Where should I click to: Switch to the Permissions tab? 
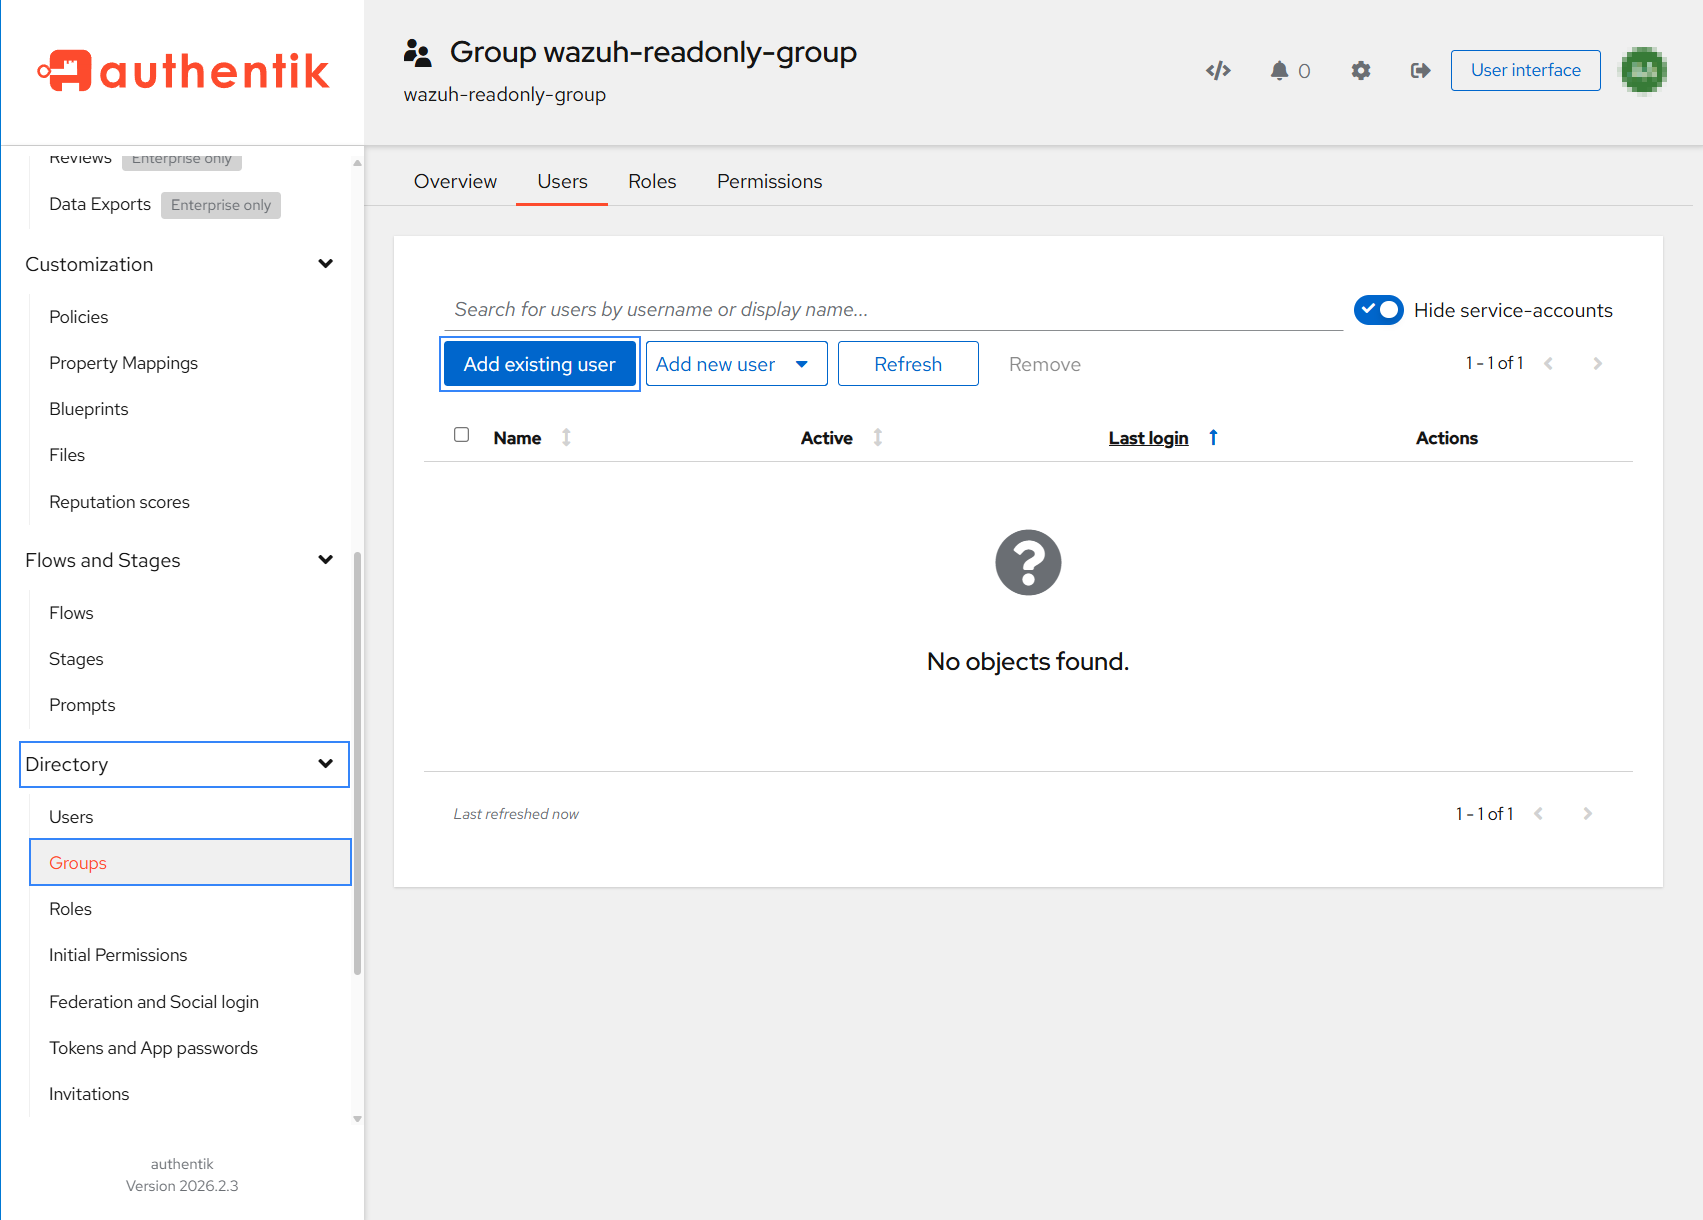coord(769,181)
